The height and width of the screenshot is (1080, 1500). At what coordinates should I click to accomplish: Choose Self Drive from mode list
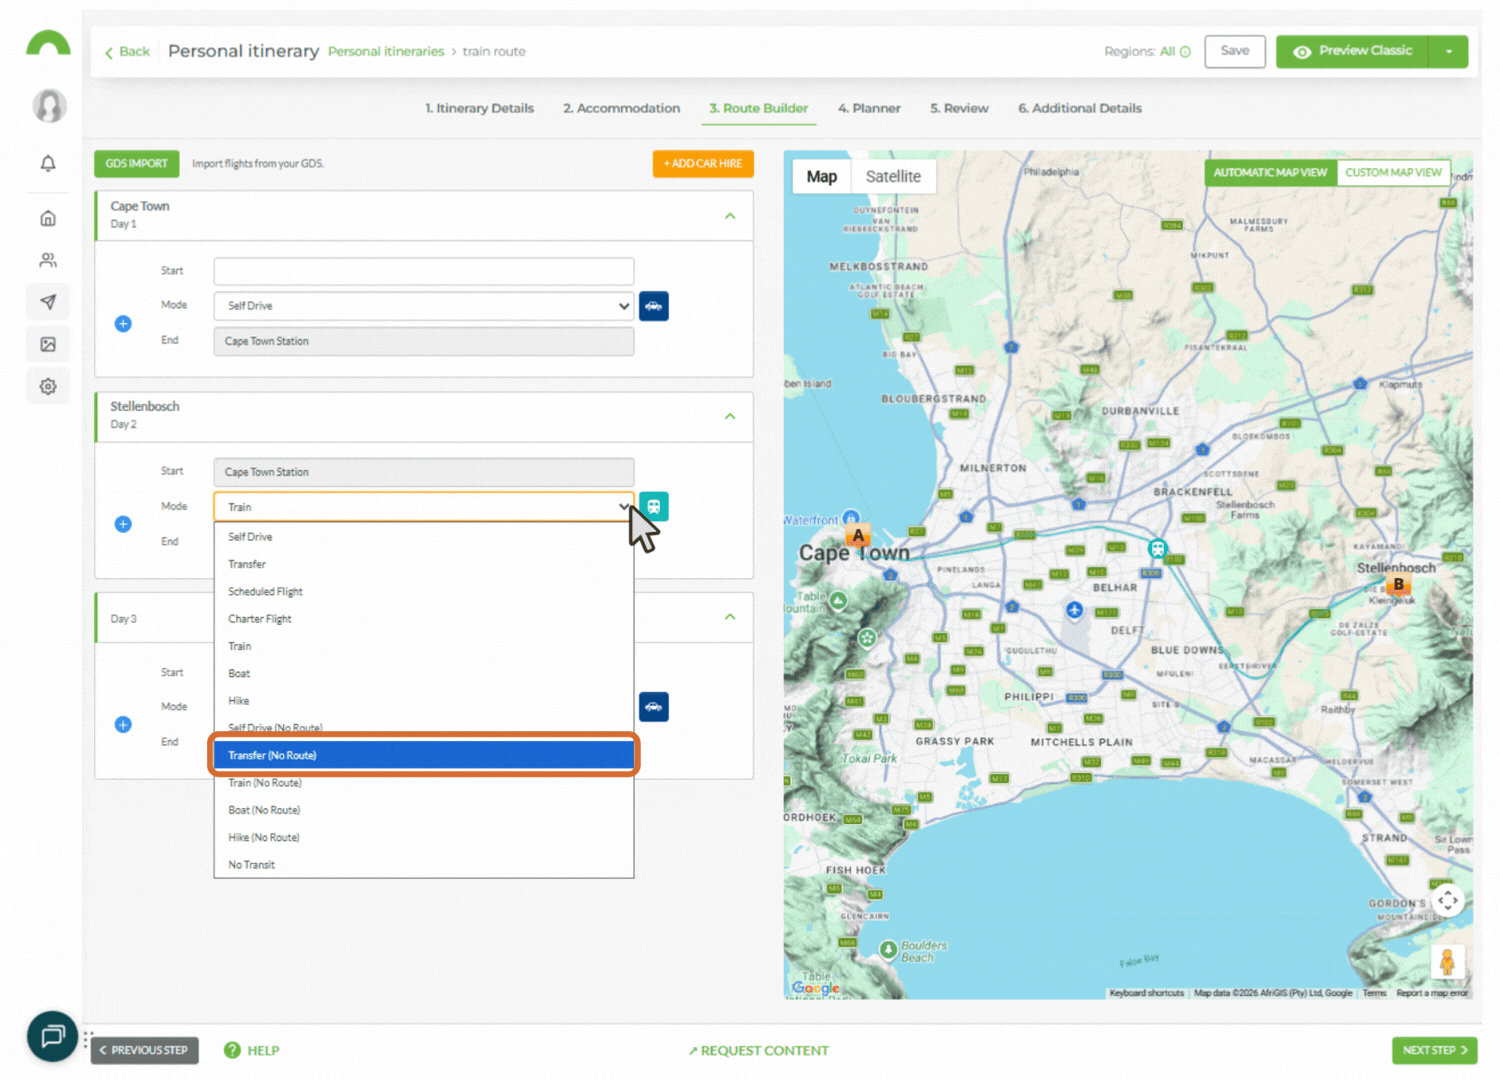click(424, 537)
